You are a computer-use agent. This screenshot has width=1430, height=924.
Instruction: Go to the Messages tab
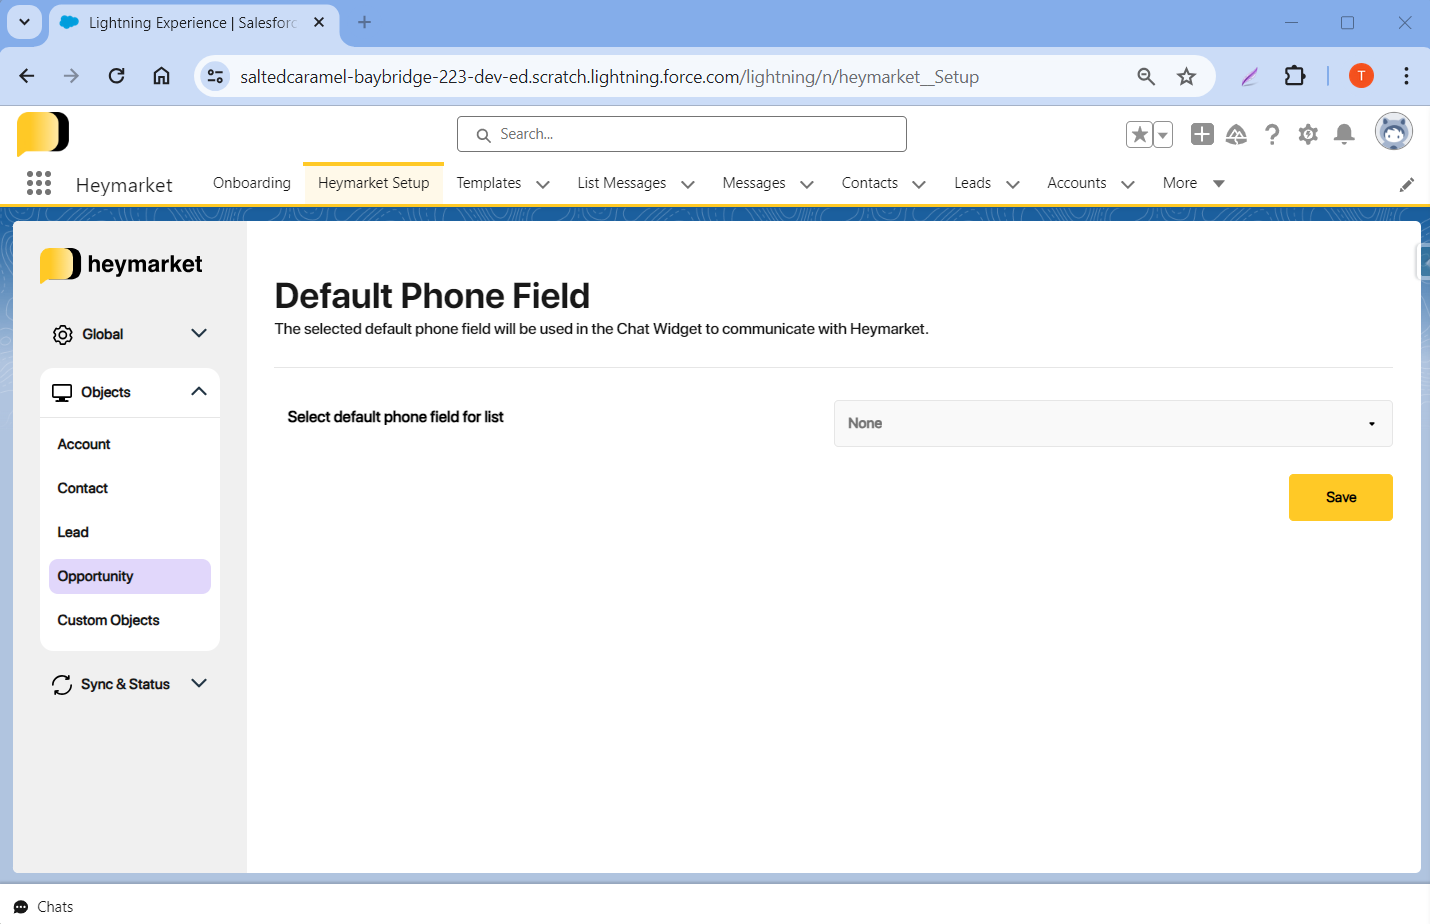pyautogui.click(x=754, y=183)
